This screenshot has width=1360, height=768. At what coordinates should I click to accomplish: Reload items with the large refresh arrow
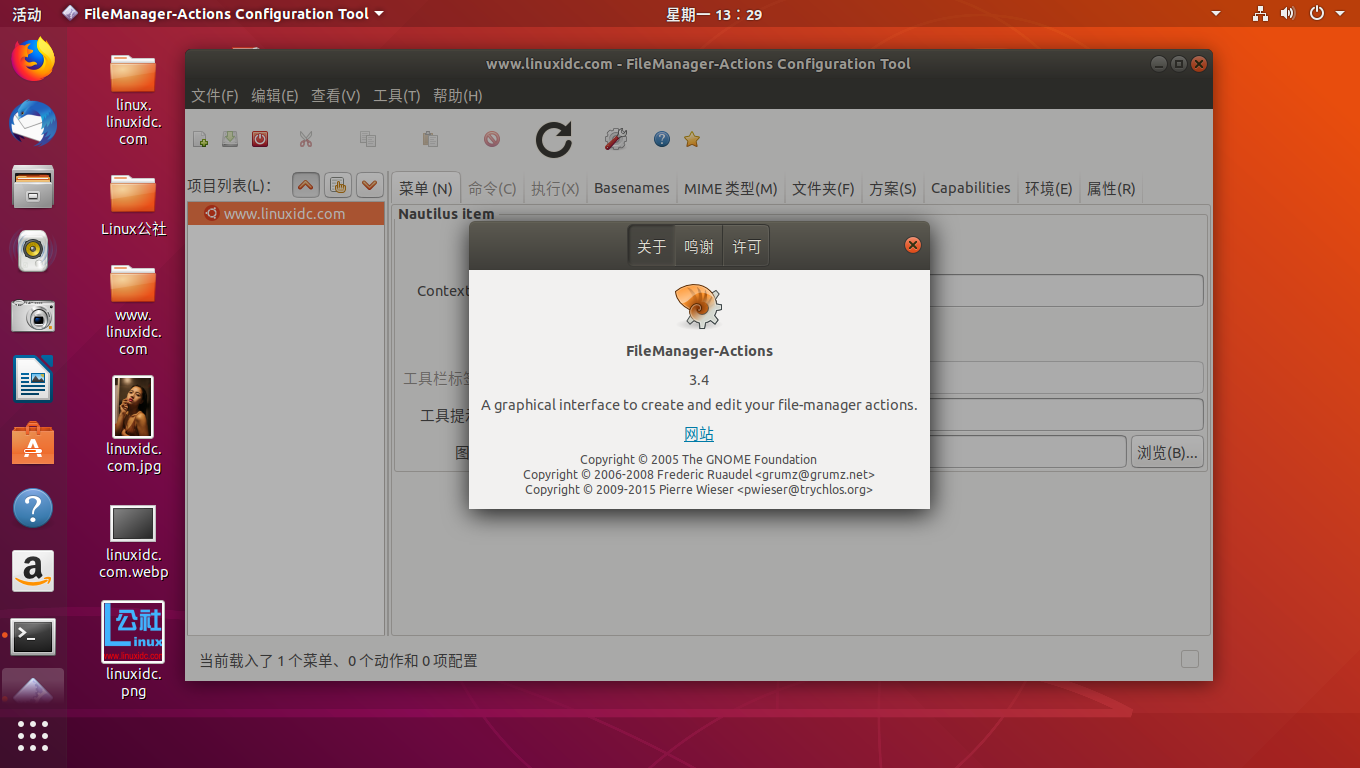point(554,139)
